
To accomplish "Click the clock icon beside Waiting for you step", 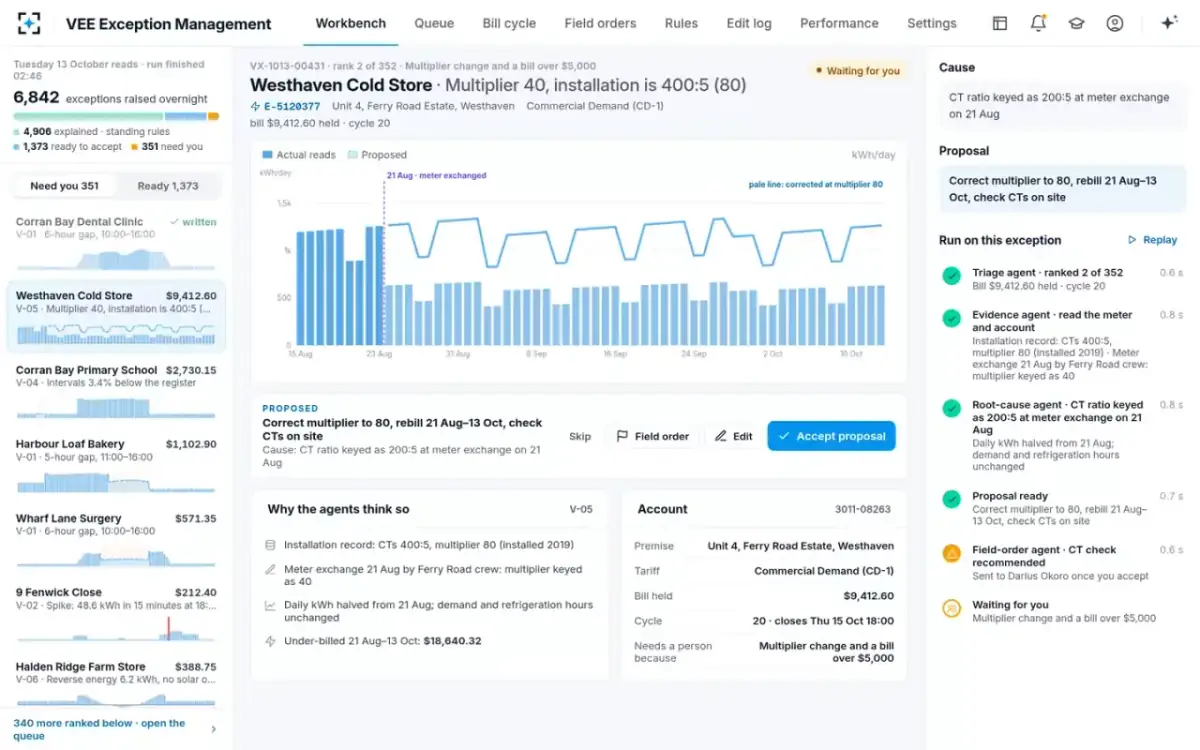I will point(952,607).
